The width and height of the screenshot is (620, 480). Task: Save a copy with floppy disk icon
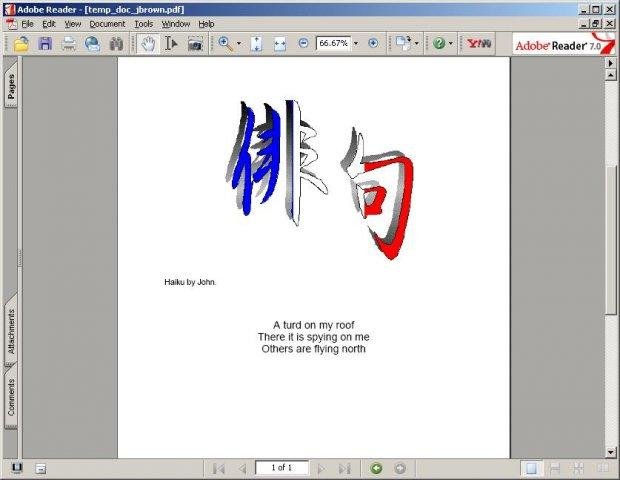45,43
